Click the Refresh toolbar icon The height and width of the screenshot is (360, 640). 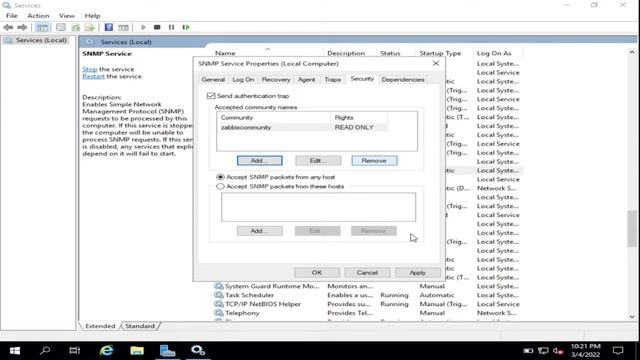[x=76, y=27]
